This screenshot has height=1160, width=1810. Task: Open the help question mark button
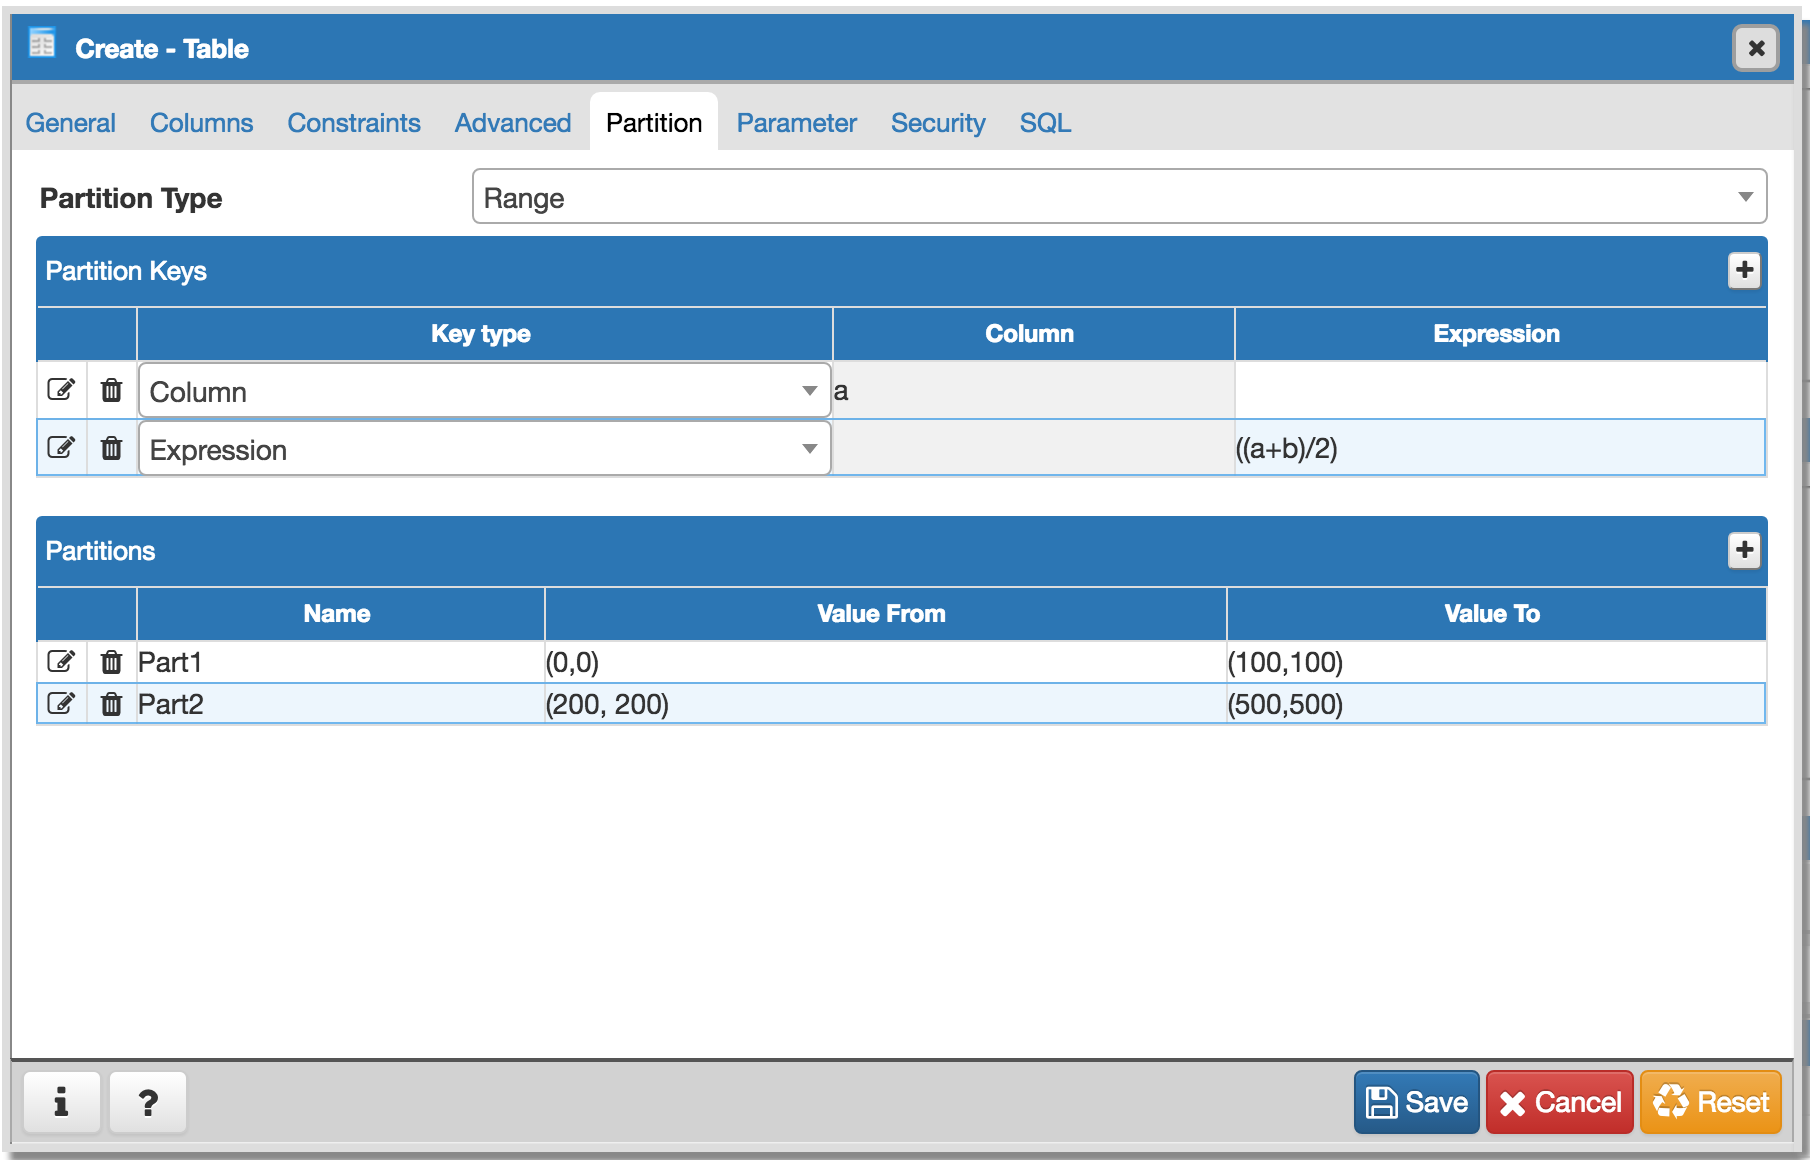tap(148, 1102)
